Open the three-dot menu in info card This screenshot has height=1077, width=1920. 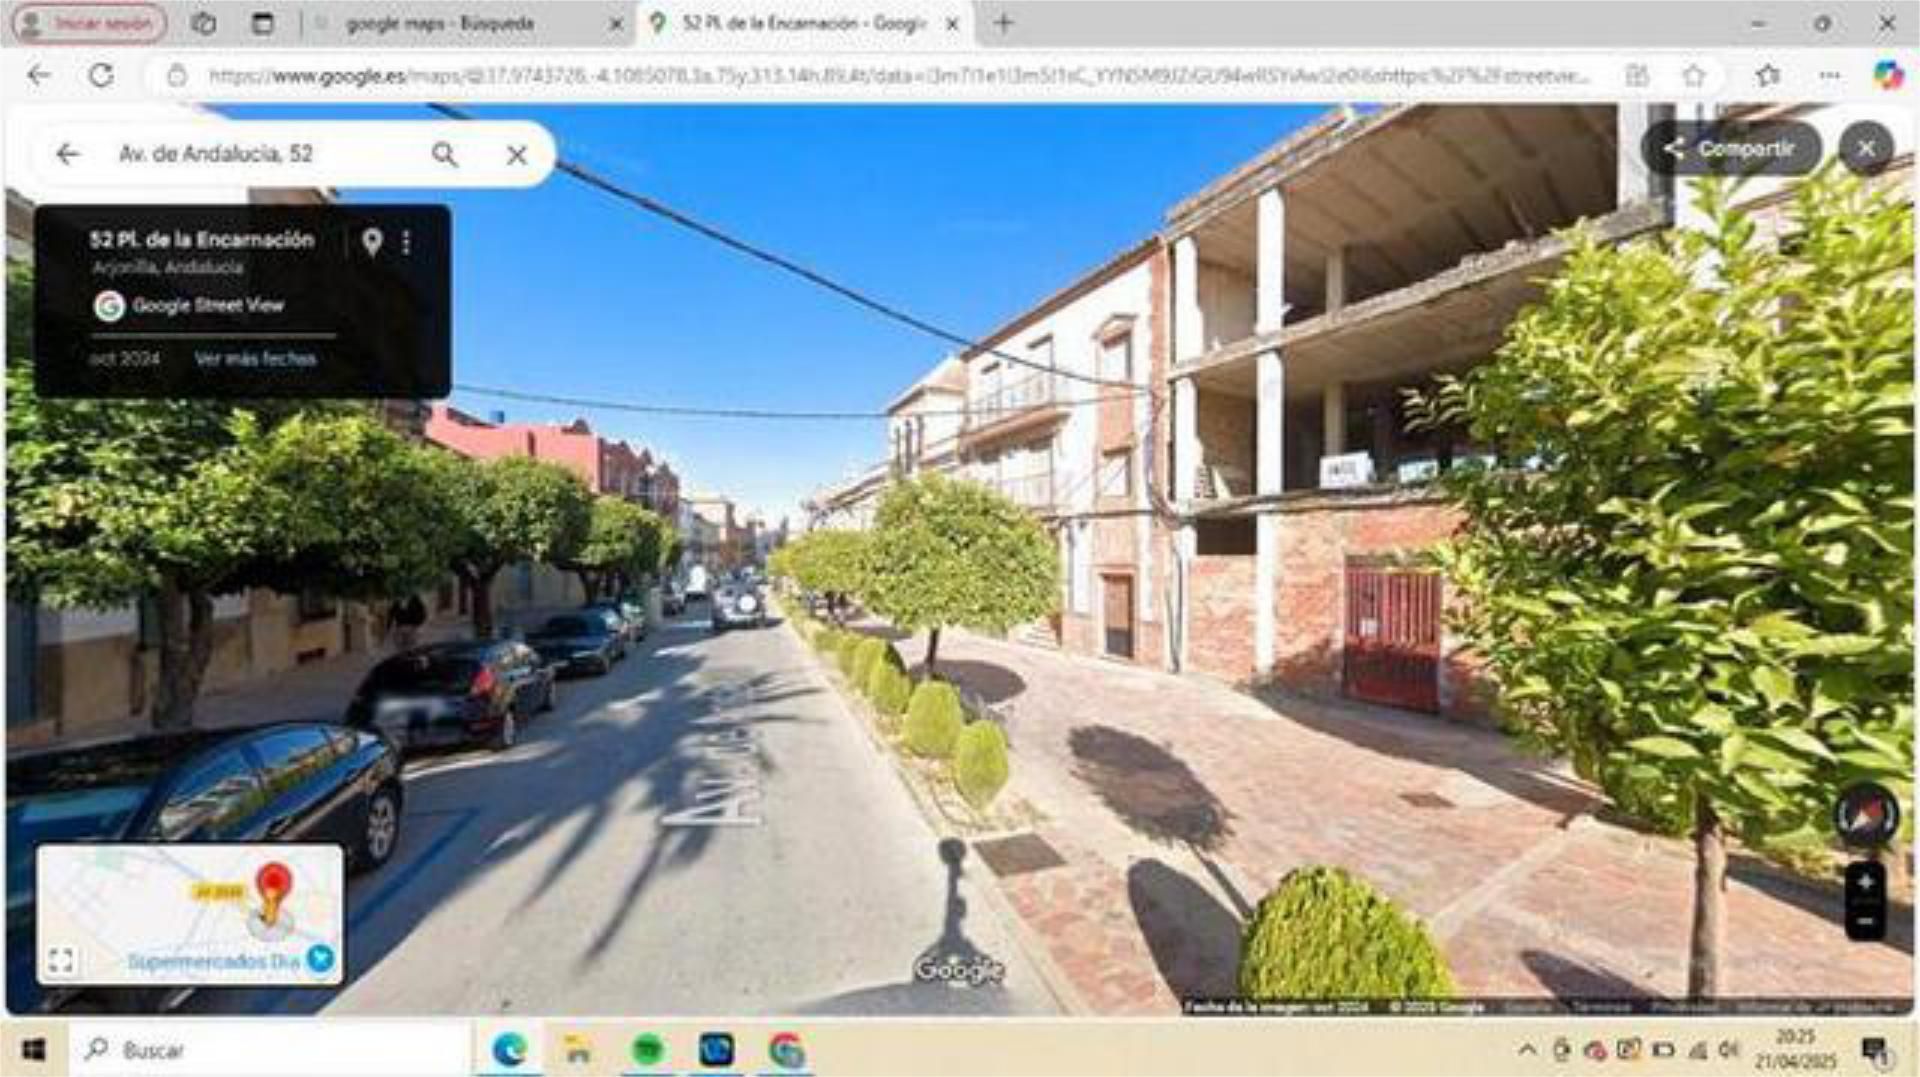(406, 242)
